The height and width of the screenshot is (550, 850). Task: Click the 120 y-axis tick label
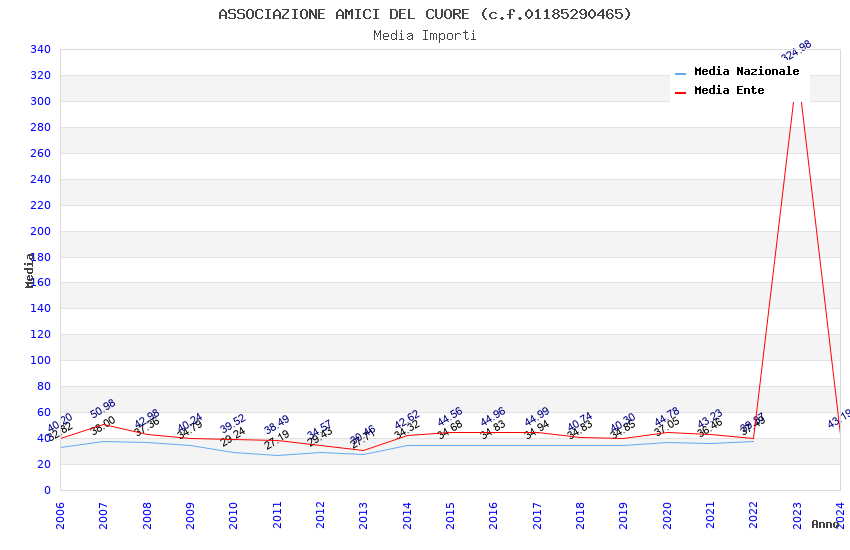41,334
